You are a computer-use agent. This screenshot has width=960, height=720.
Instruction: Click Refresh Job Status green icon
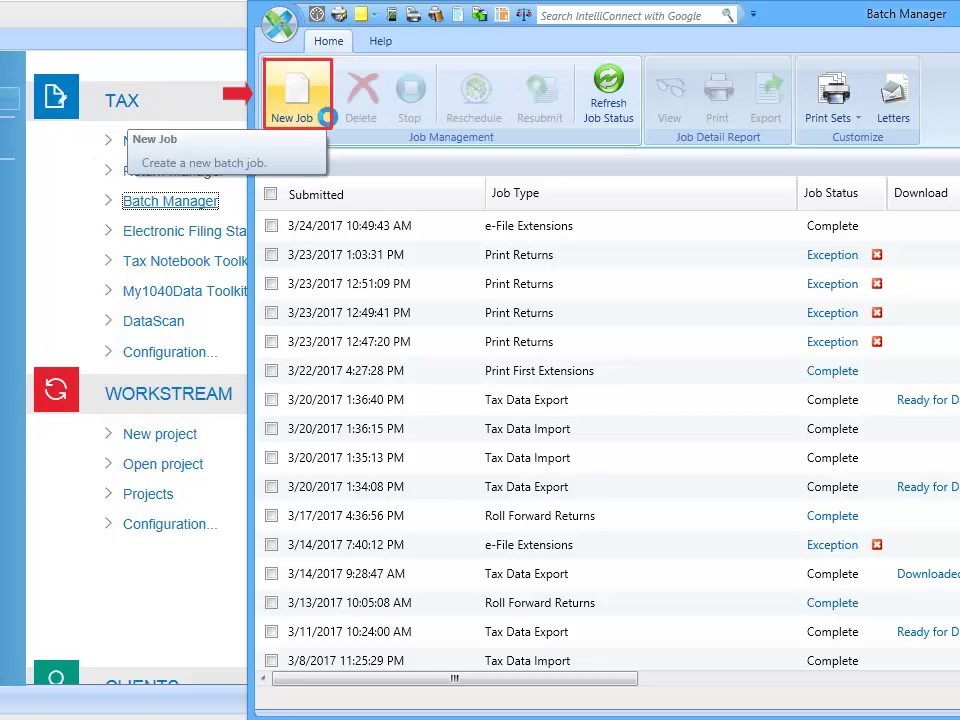608,78
